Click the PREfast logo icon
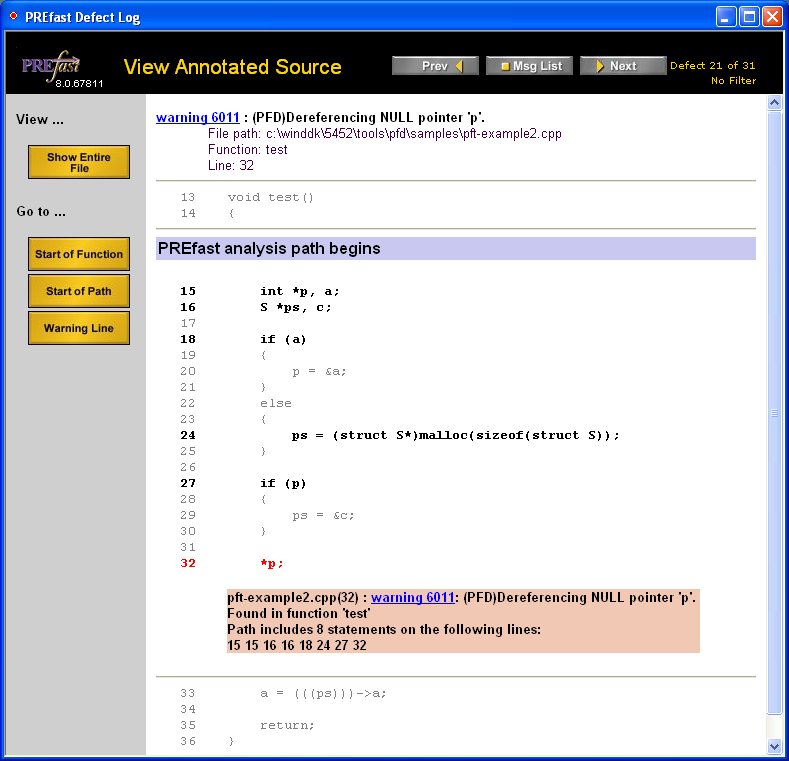 click(x=51, y=66)
